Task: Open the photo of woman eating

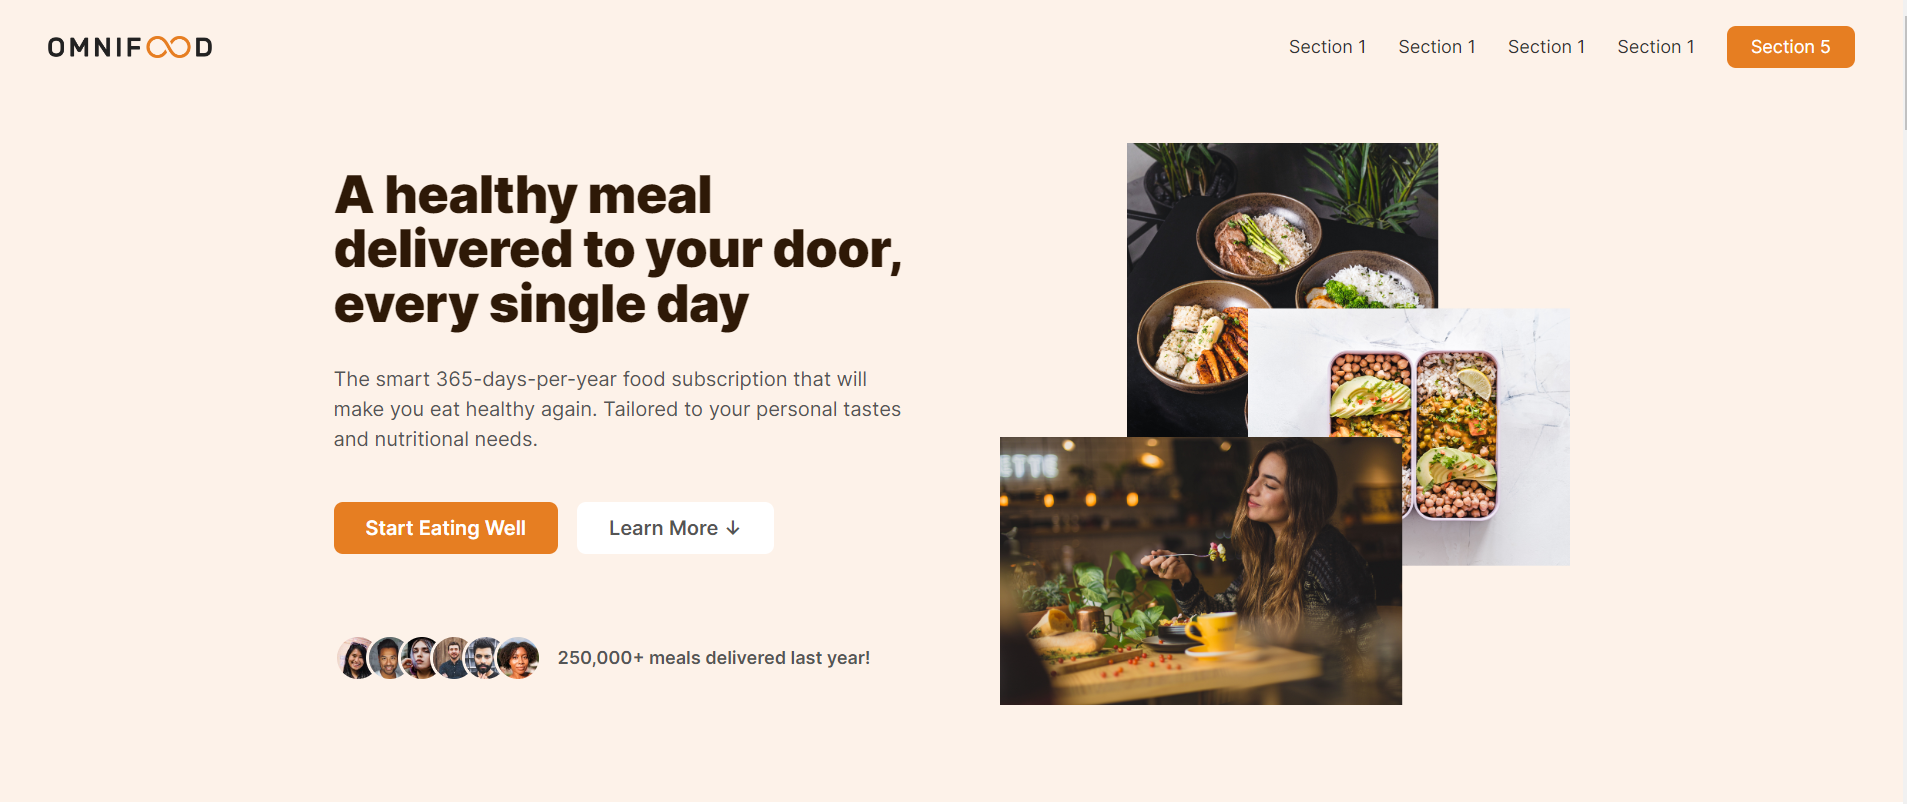Action: tap(1201, 571)
